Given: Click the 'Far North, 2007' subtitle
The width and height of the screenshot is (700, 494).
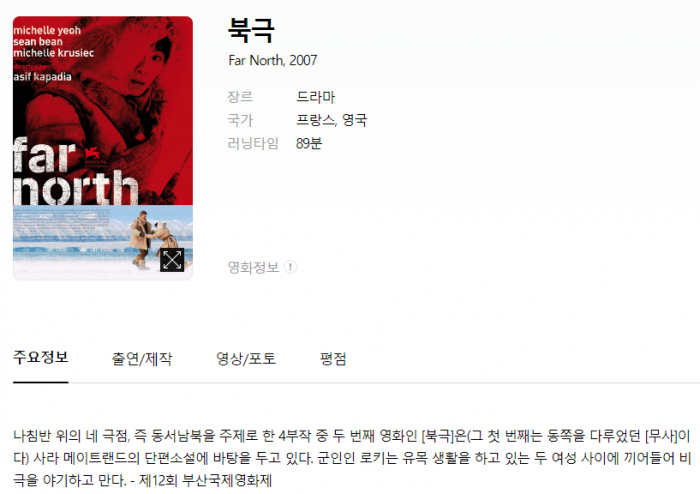Looking at the screenshot, I should (x=273, y=60).
